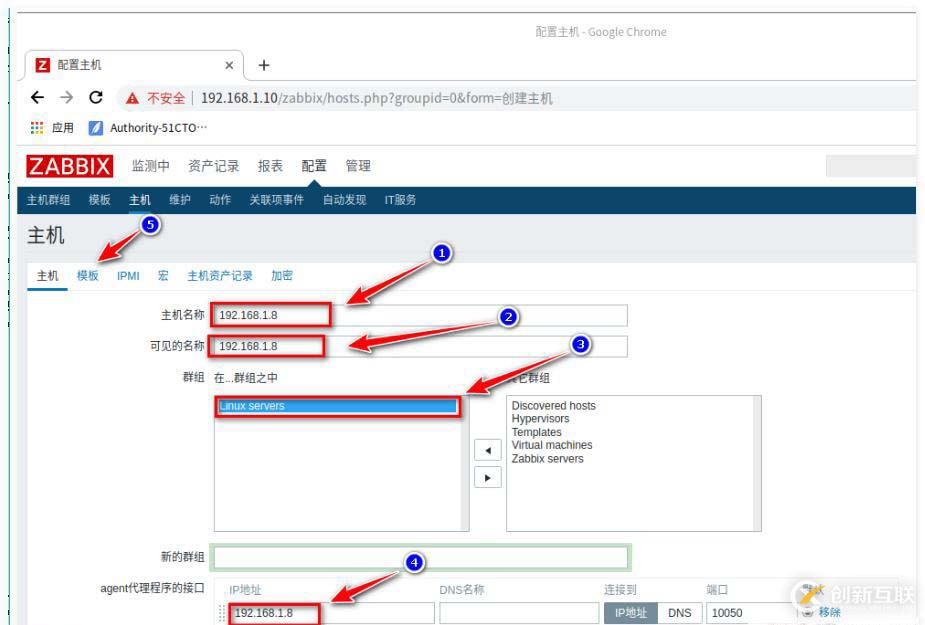Open the 管理 top menu
Screen dimensions: 925x625
coord(358,166)
